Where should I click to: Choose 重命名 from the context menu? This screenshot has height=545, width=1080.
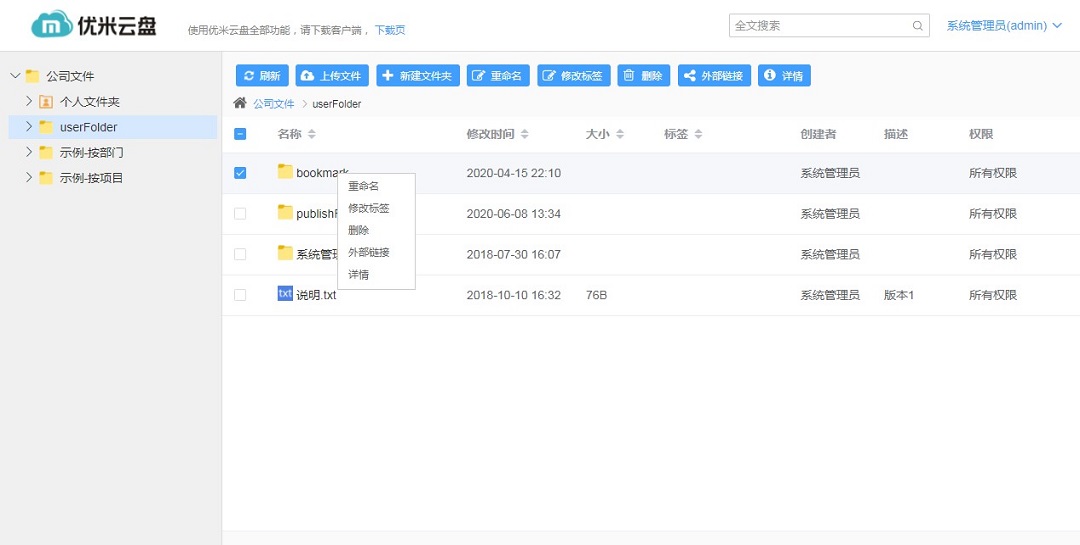click(x=364, y=186)
